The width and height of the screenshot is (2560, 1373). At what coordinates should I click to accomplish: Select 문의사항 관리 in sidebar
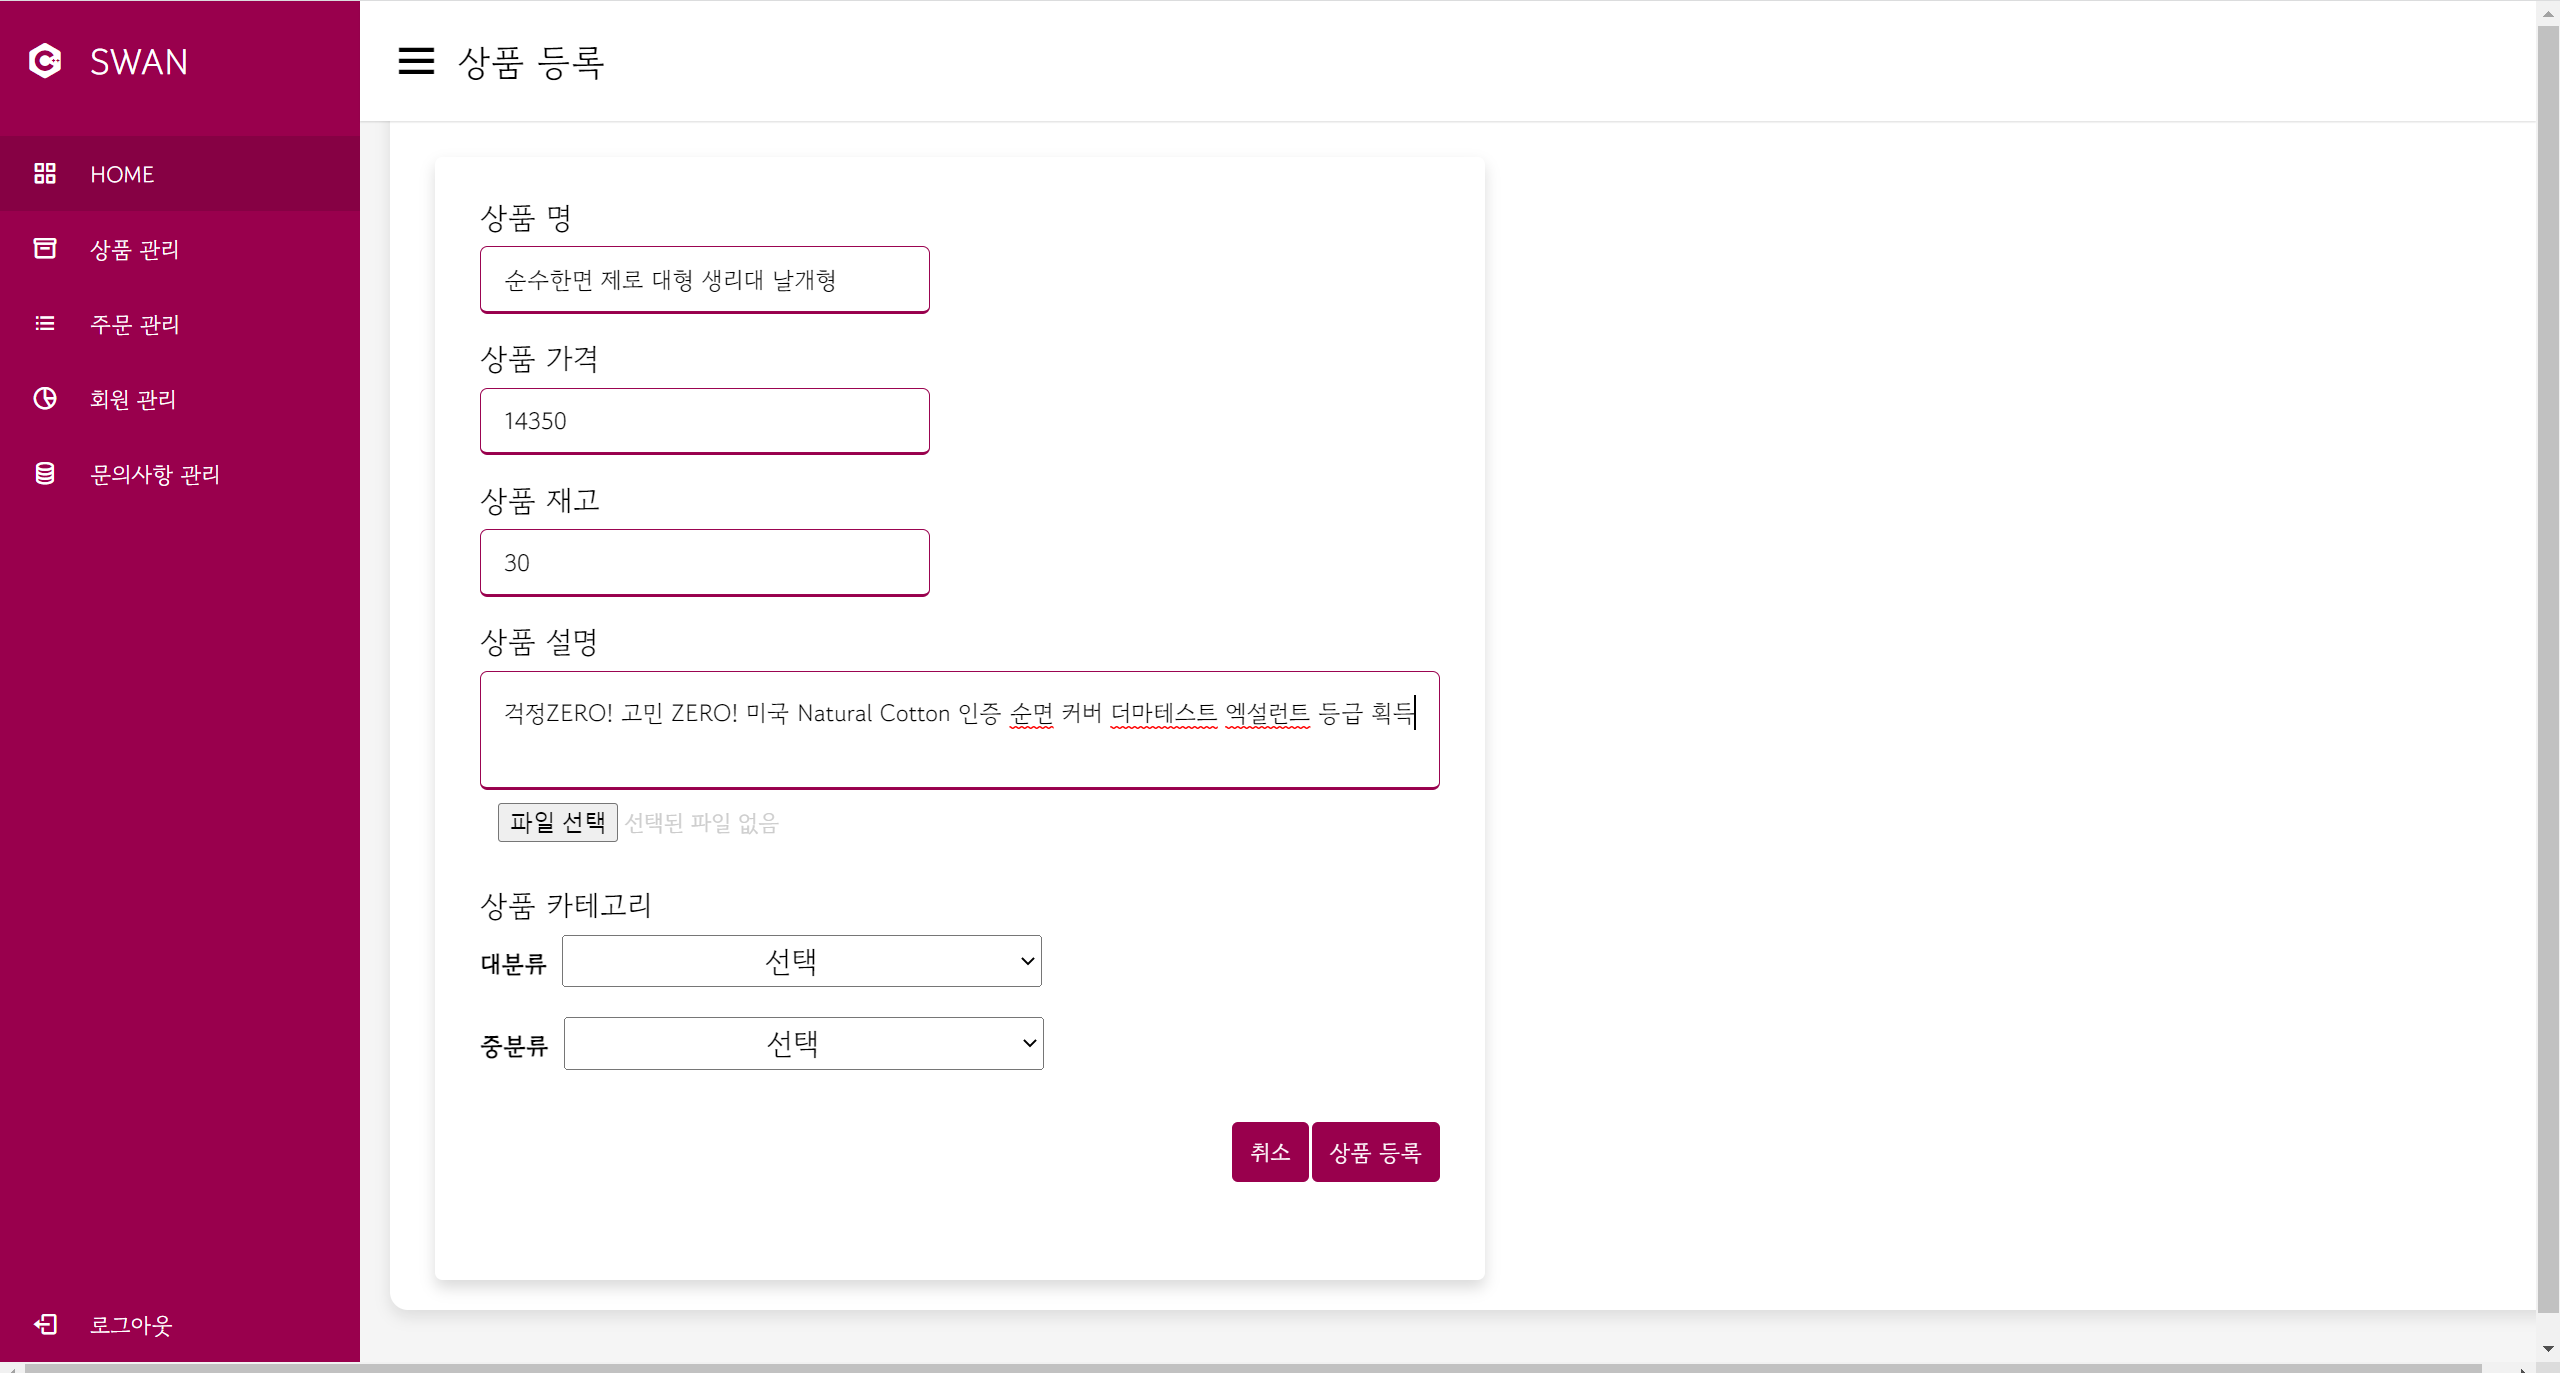click(155, 474)
